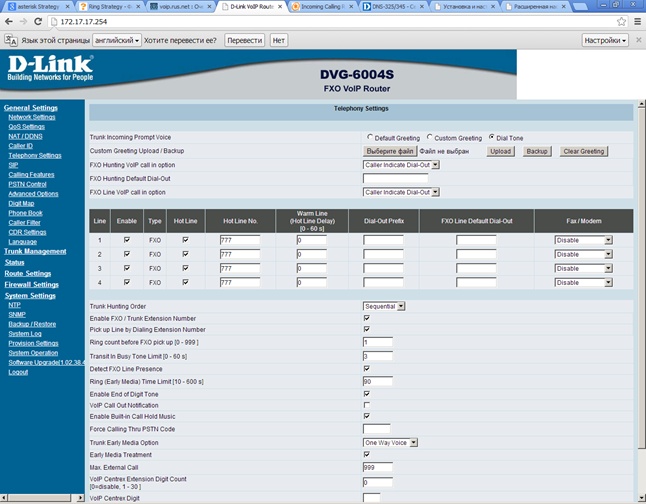This screenshot has height=504, width=646.
Task: Click page vertical scrollbar down arrow
Action: (x=641, y=497)
